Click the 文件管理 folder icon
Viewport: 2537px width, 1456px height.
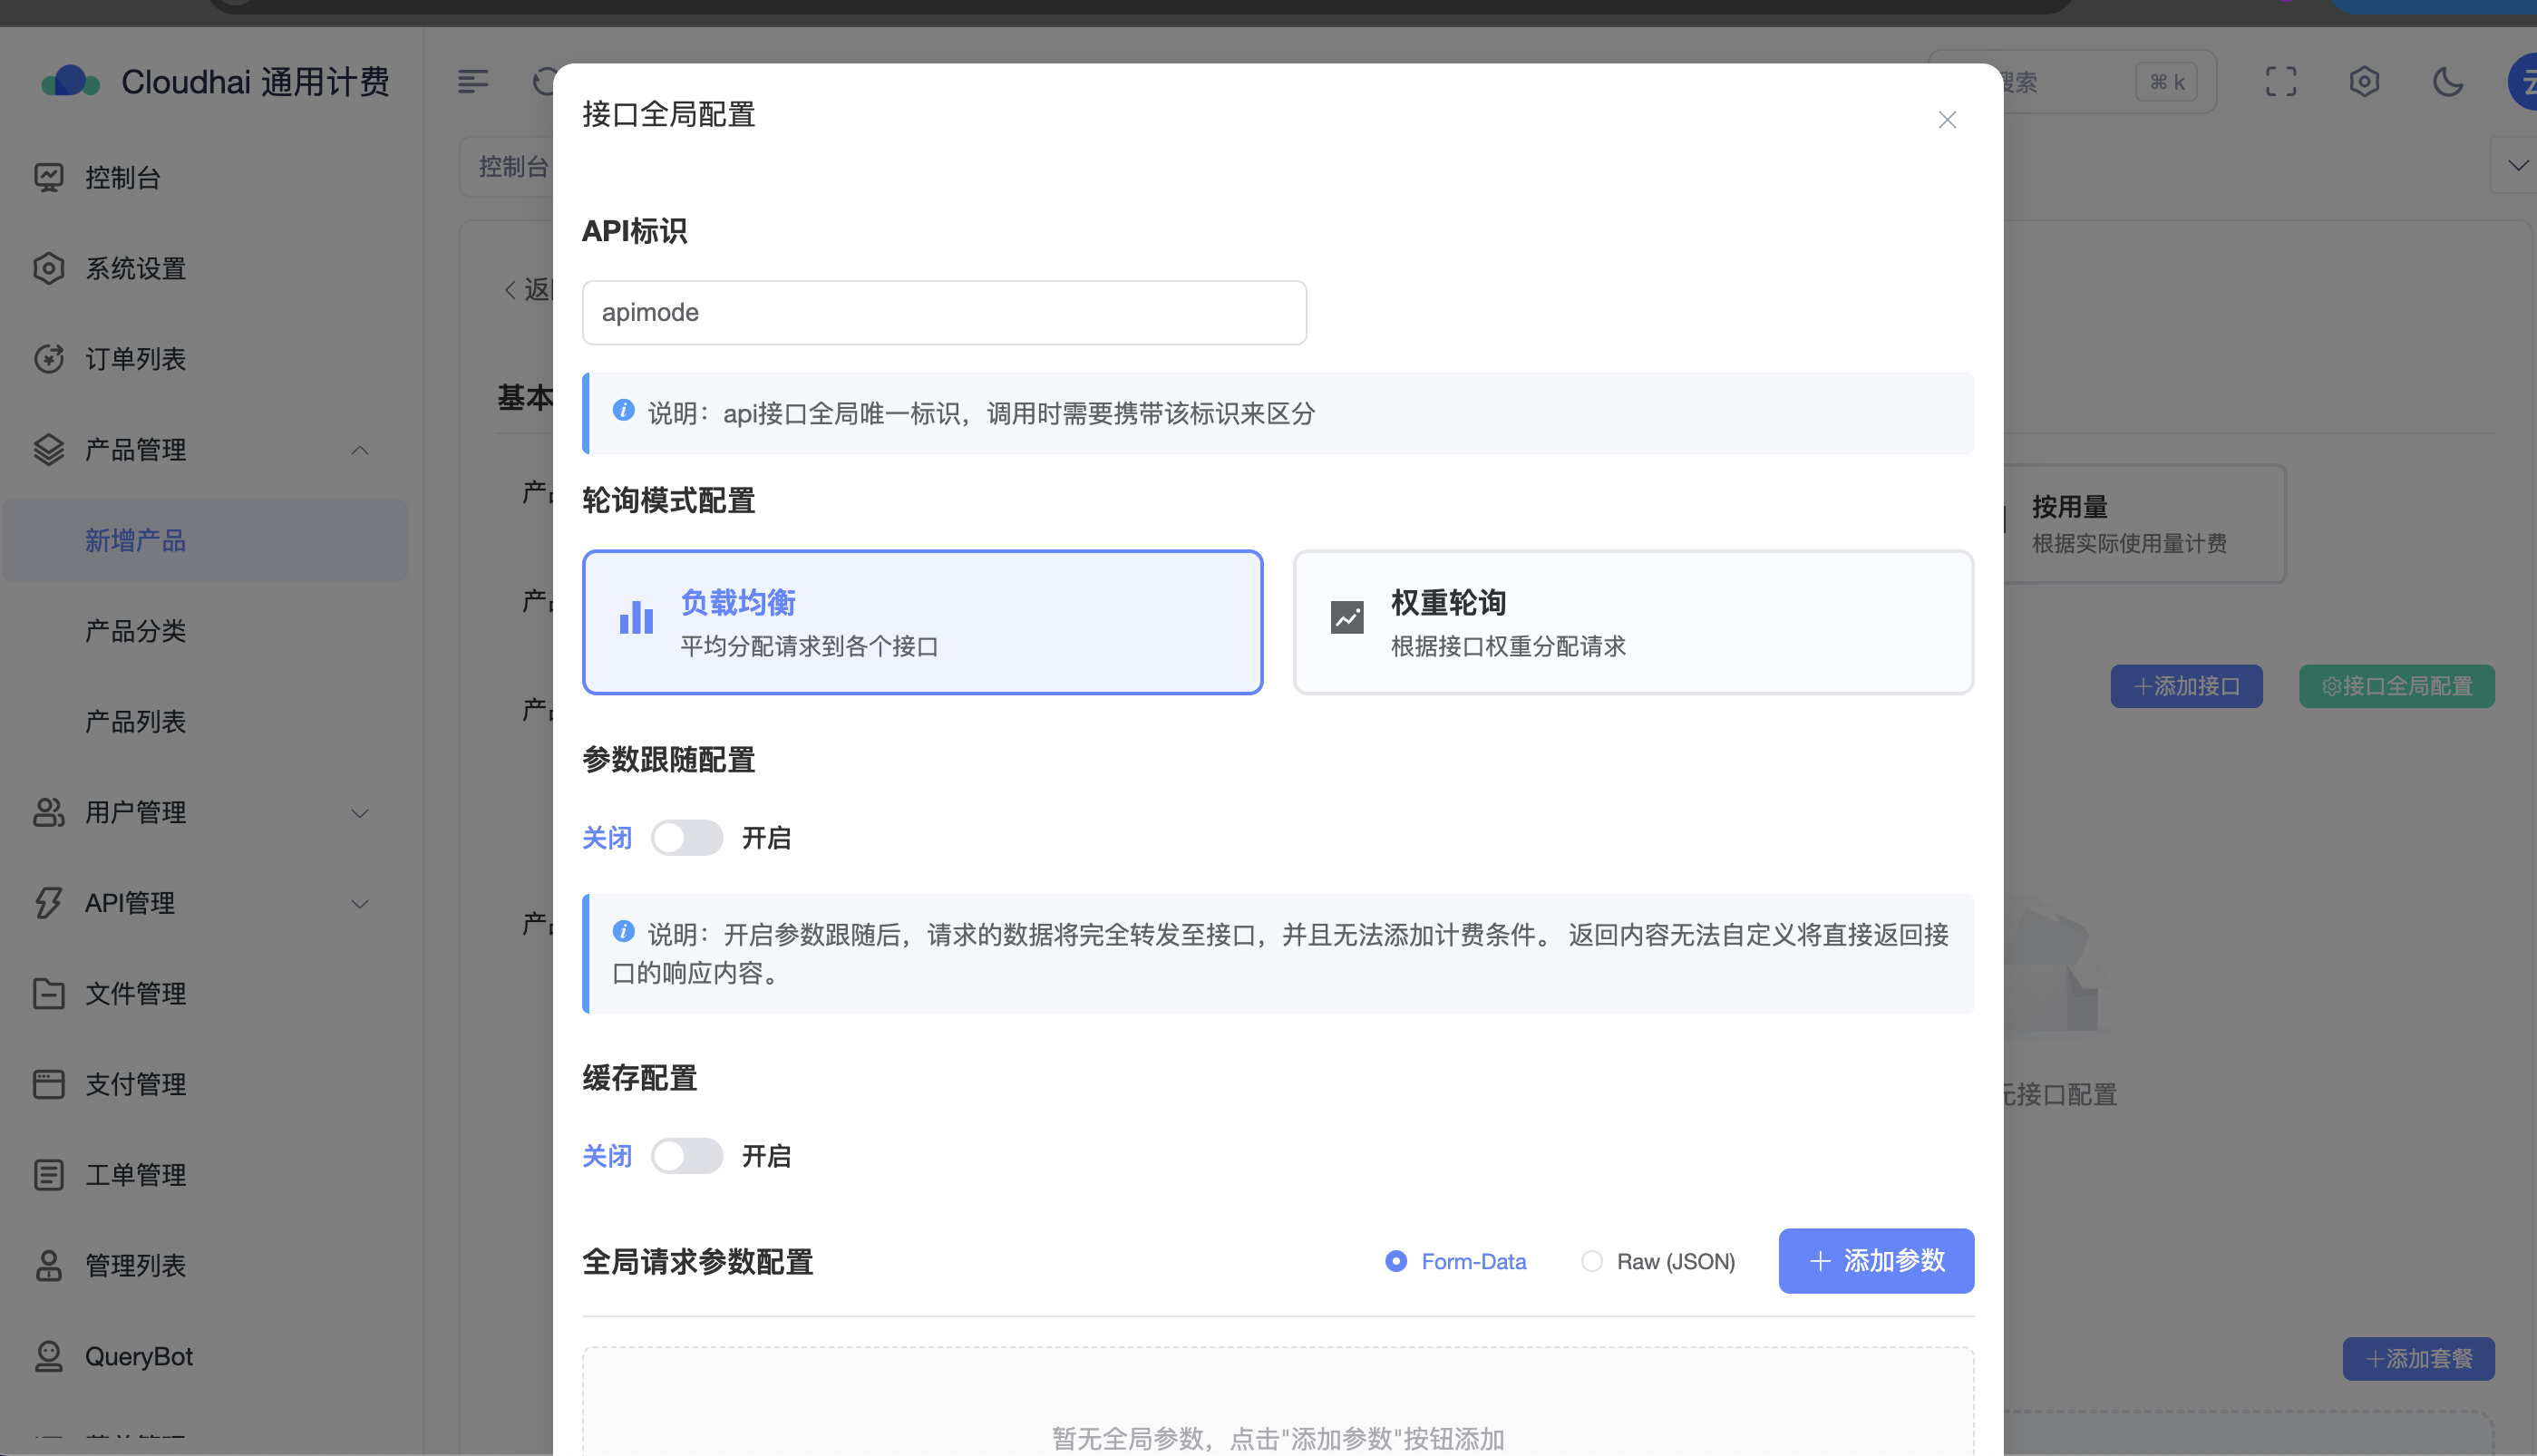click(48, 993)
